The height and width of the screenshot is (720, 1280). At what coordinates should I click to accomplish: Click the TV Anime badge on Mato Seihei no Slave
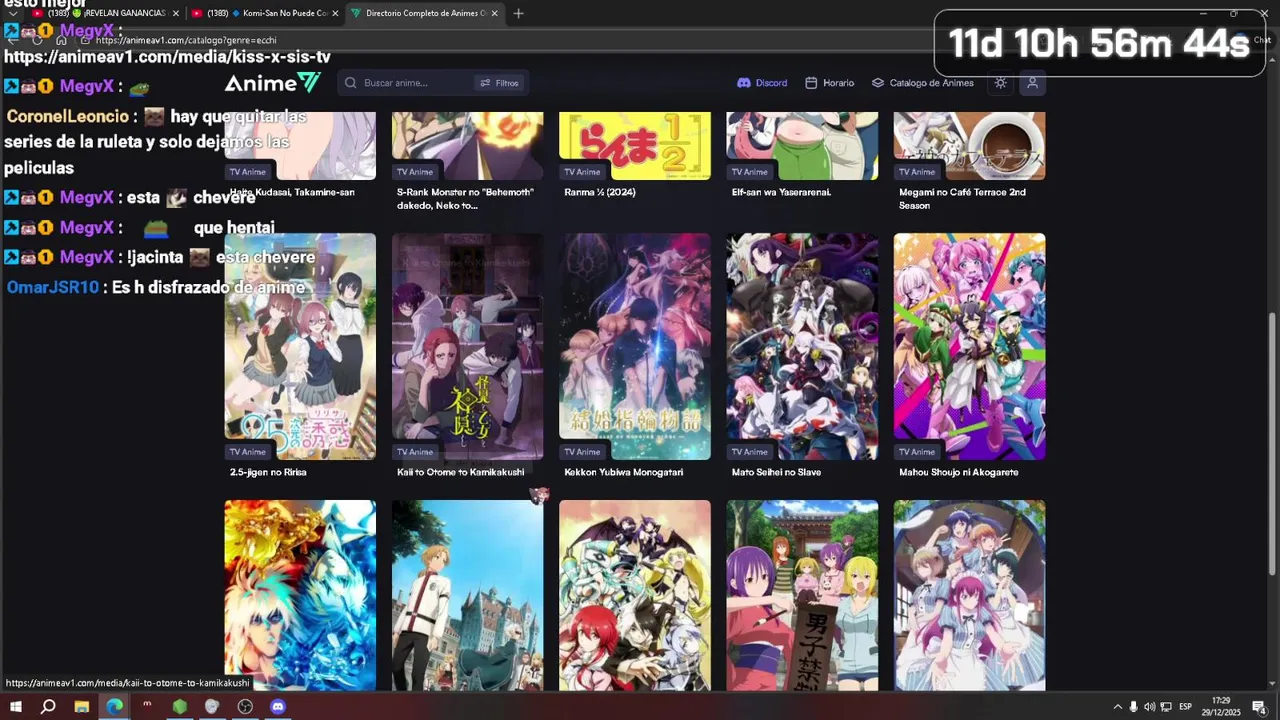(750, 451)
